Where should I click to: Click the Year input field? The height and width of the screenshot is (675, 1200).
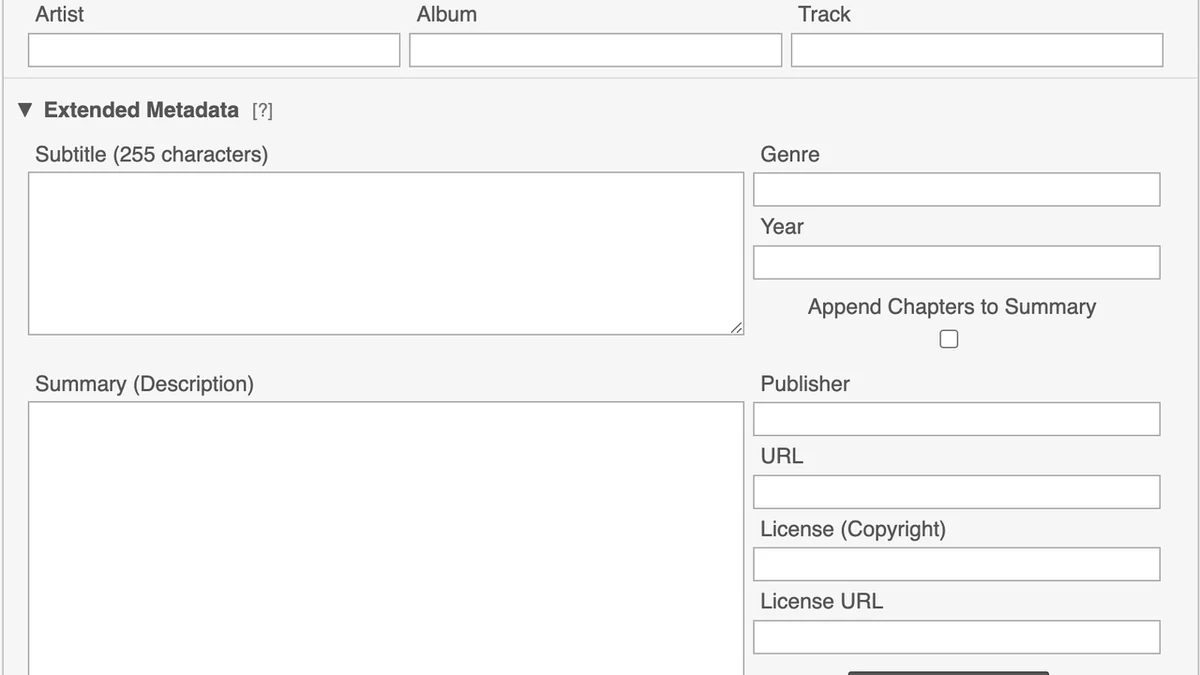[x=957, y=262]
